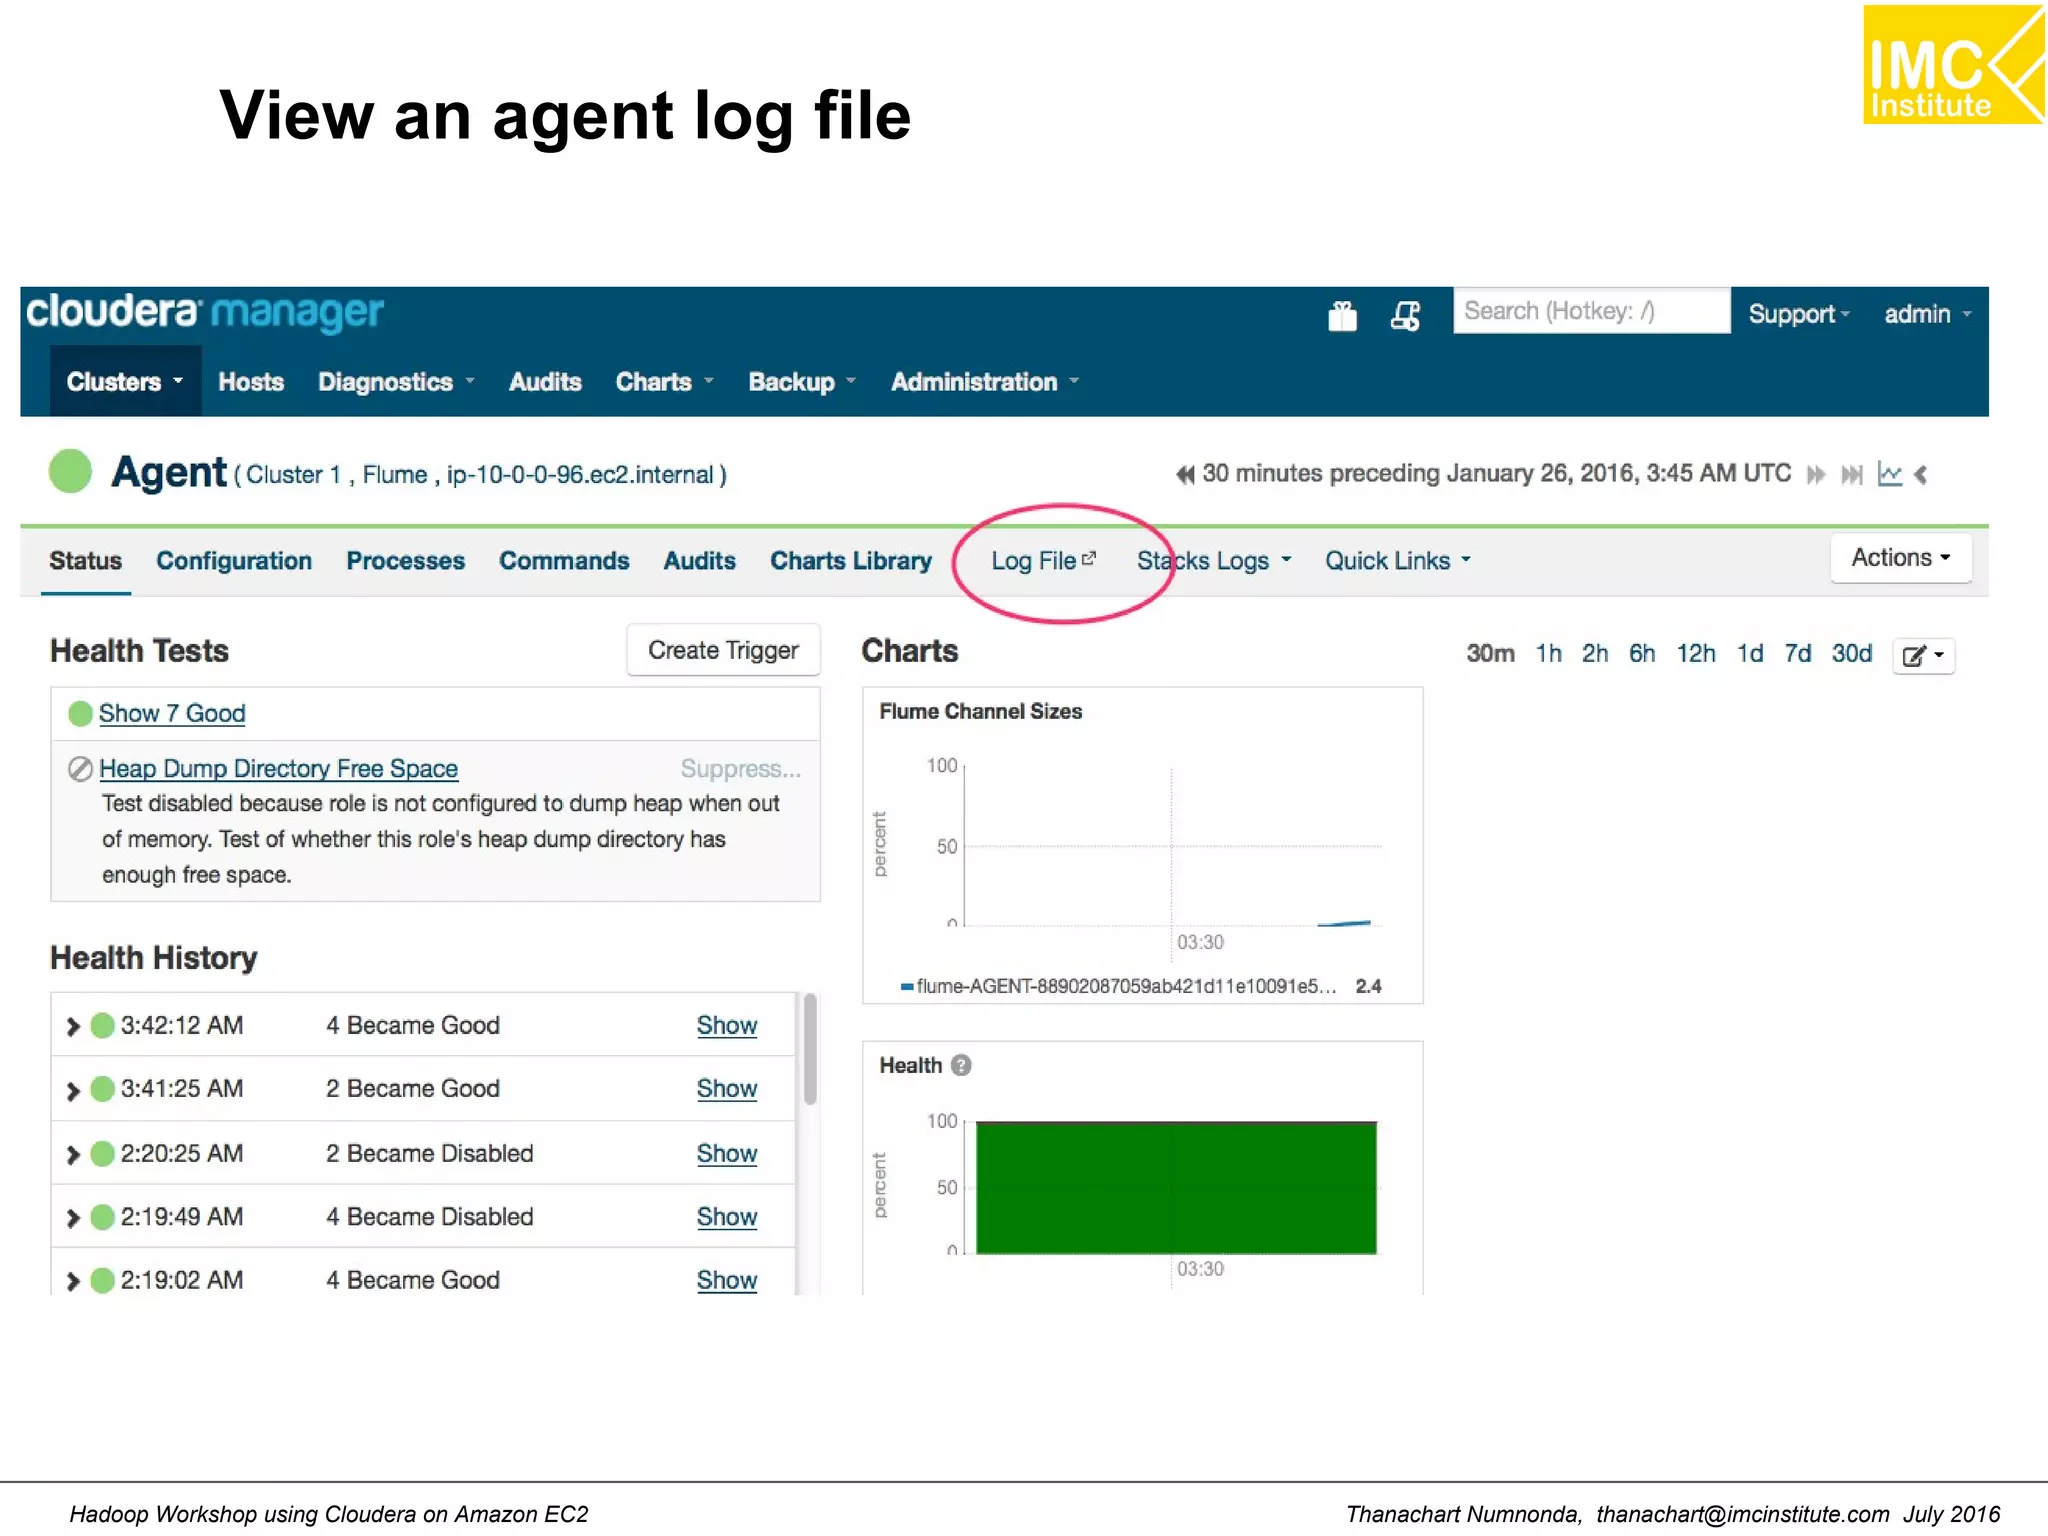
Task: Open chart edit pencil dropdown
Action: click(1923, 655)
